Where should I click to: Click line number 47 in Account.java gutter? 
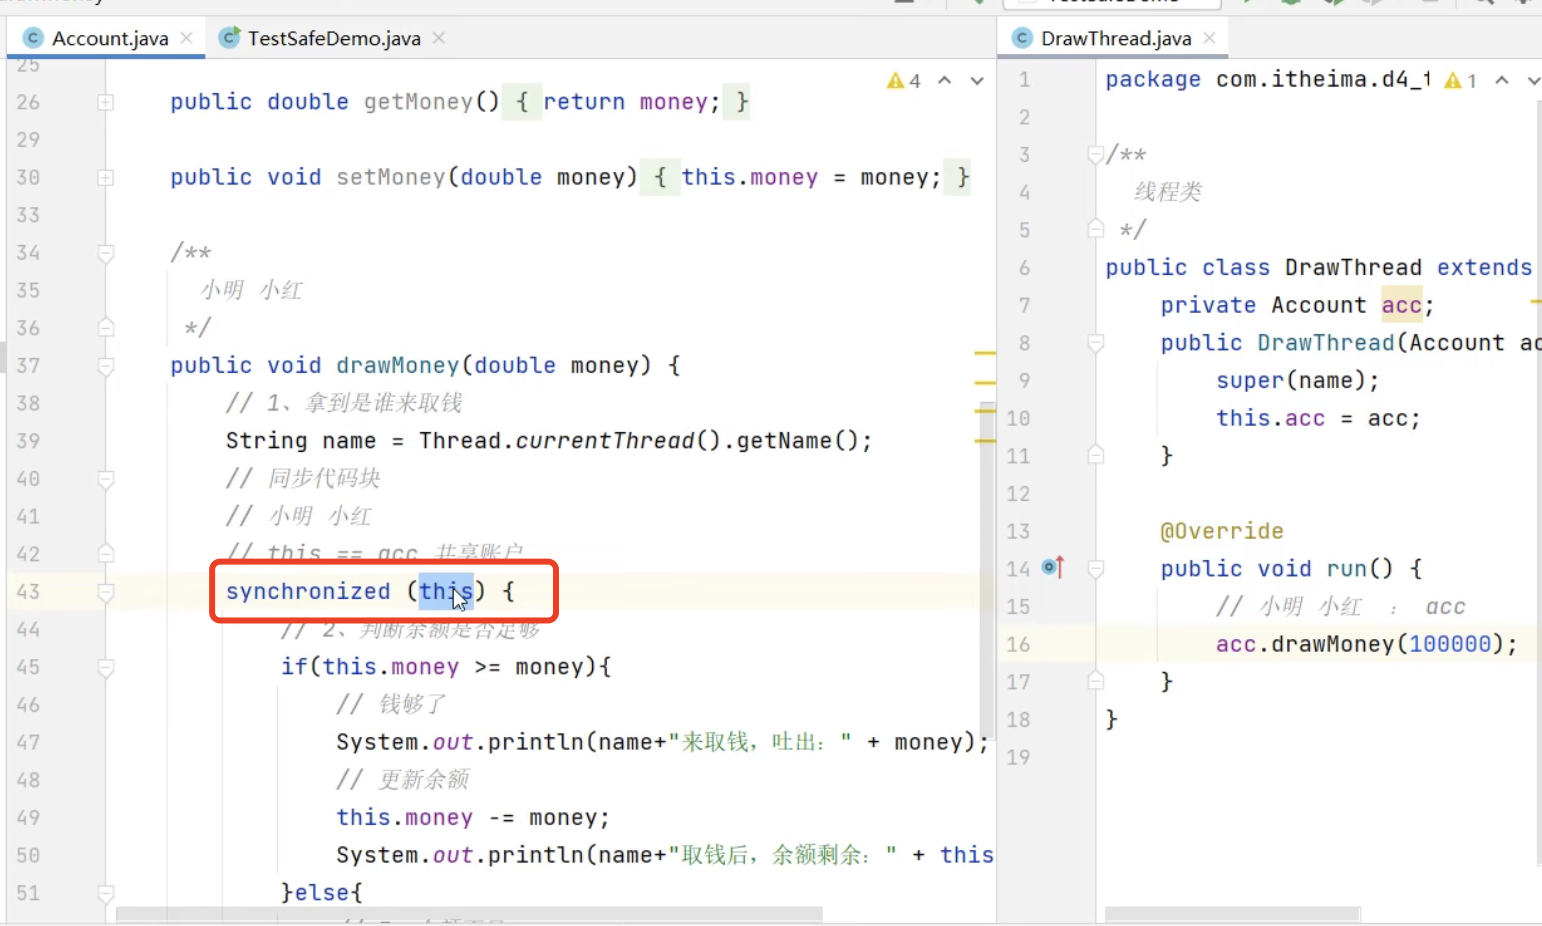pos(28,742)
